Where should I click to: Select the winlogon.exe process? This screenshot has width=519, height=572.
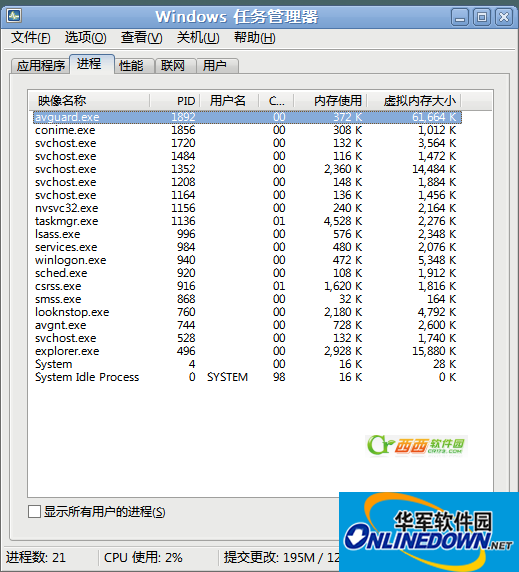pos(247,260)
